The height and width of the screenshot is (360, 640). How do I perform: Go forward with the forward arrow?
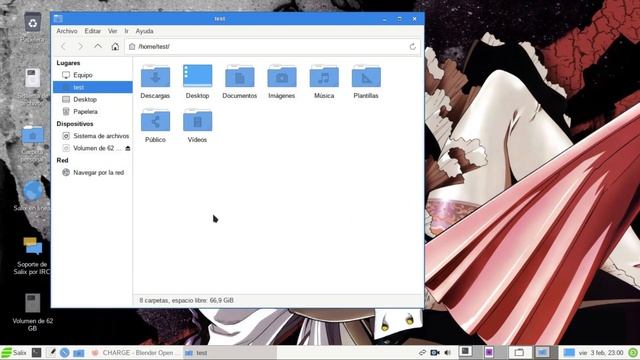click(x=80, y=47)
